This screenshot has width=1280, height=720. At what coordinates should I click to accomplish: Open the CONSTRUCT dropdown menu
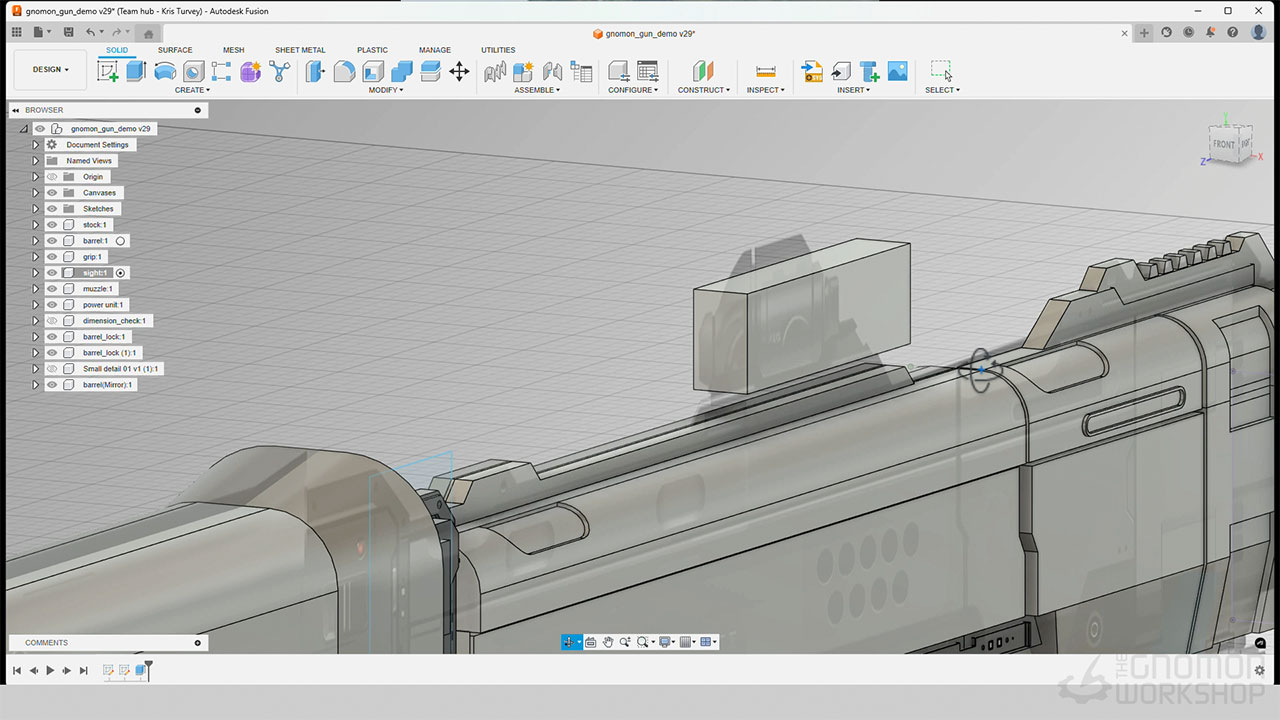pos(703,90)
